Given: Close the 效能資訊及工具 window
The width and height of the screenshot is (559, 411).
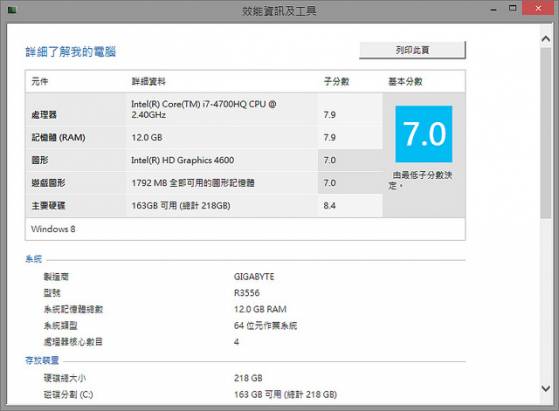Looking at the screenshot, I should pyautogui.click(x=538, y=8).
